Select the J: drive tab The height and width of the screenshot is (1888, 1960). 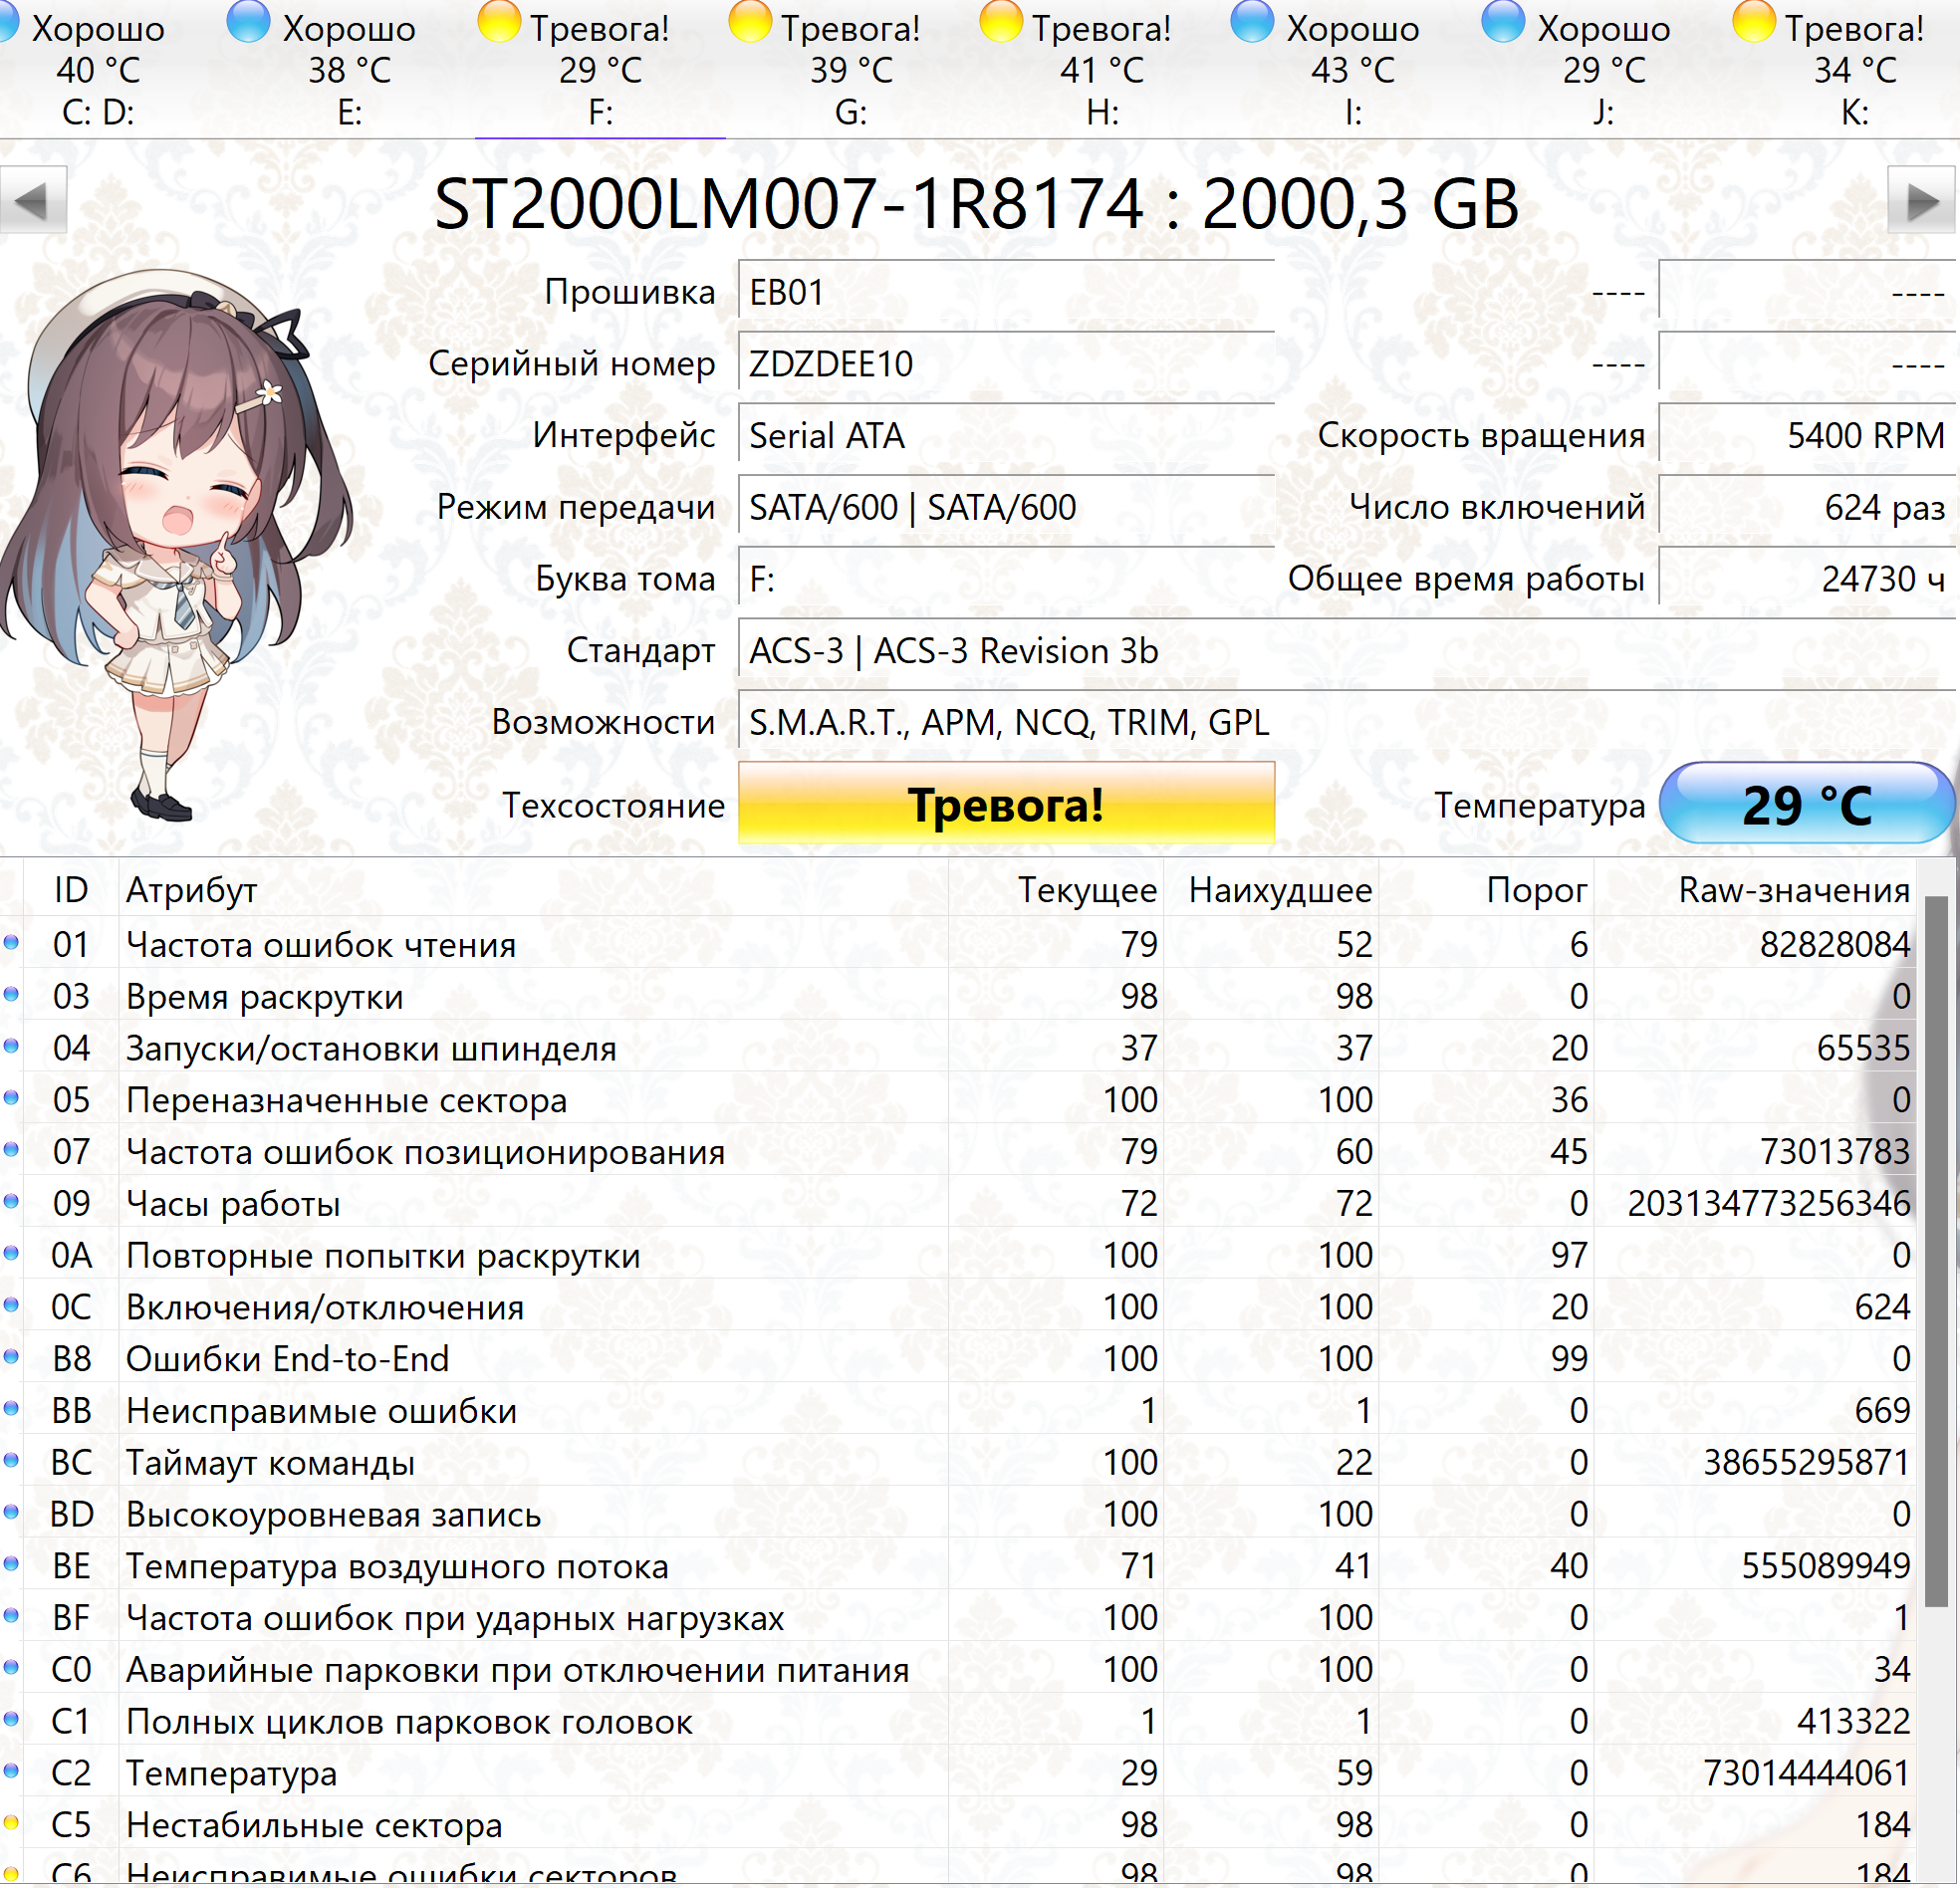coord(1604,68)
